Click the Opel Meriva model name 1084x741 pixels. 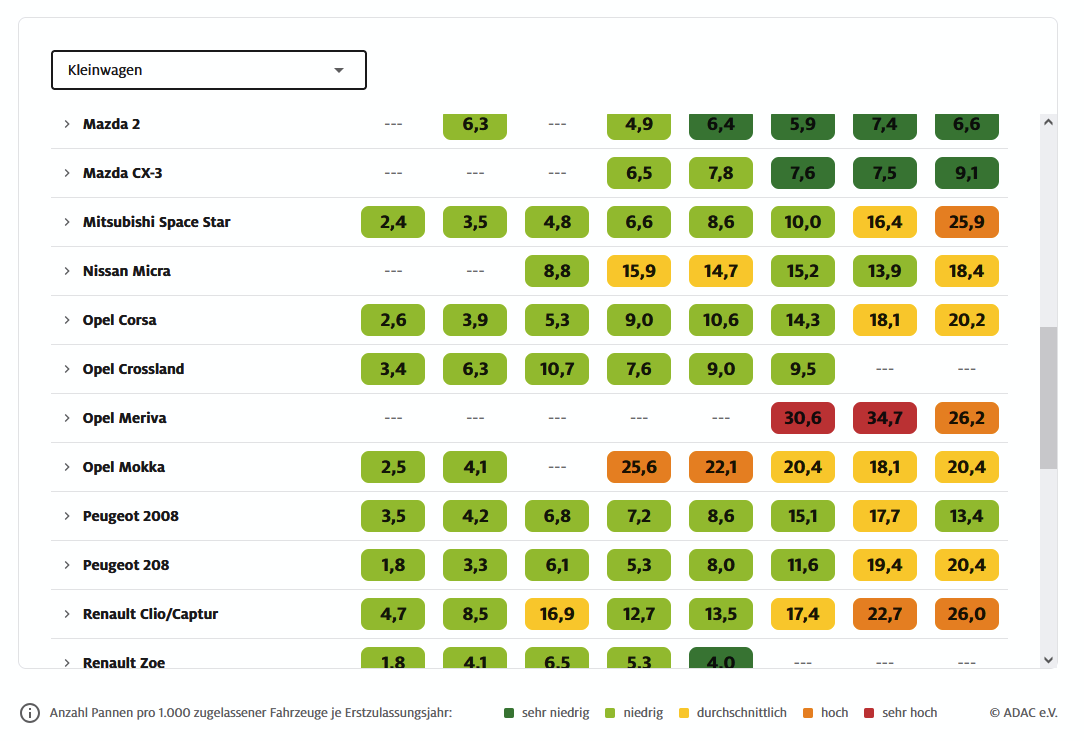124,418
